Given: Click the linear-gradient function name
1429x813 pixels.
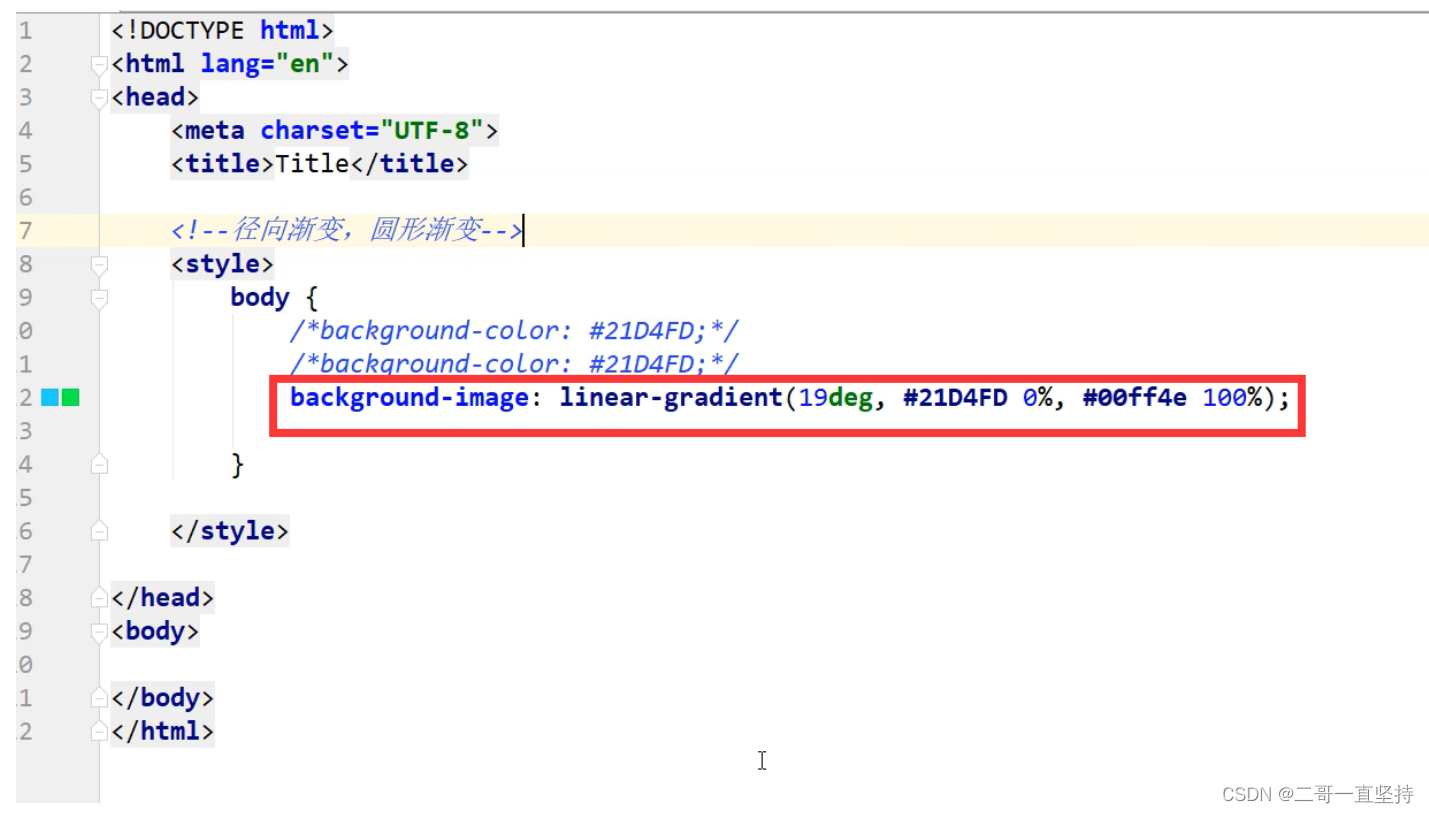Looking at the screenshot, I should [671, 397].
